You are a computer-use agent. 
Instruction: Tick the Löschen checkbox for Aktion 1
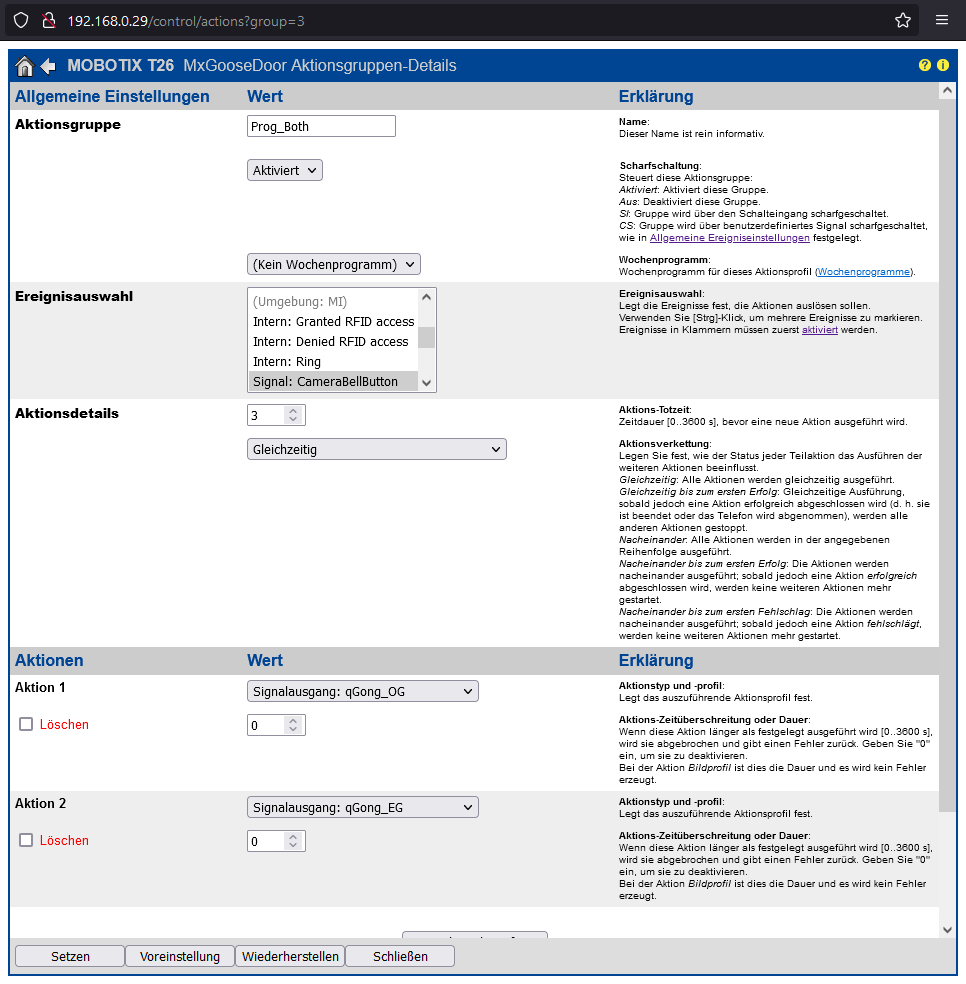(x=26, y=724)
